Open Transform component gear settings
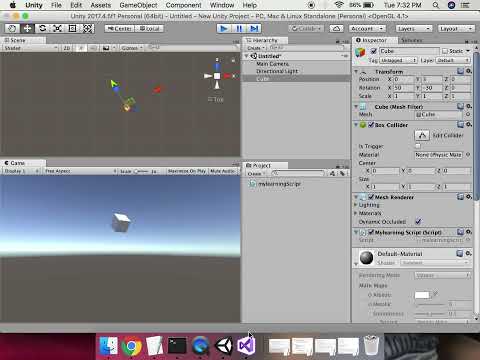 pyautogui.click(x=468, y=71)
